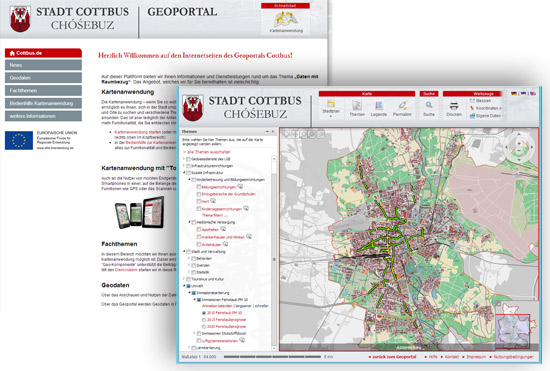Open the Fachthemen menu item
Viewport: 550px width, 371px height.
pos(43,90)
